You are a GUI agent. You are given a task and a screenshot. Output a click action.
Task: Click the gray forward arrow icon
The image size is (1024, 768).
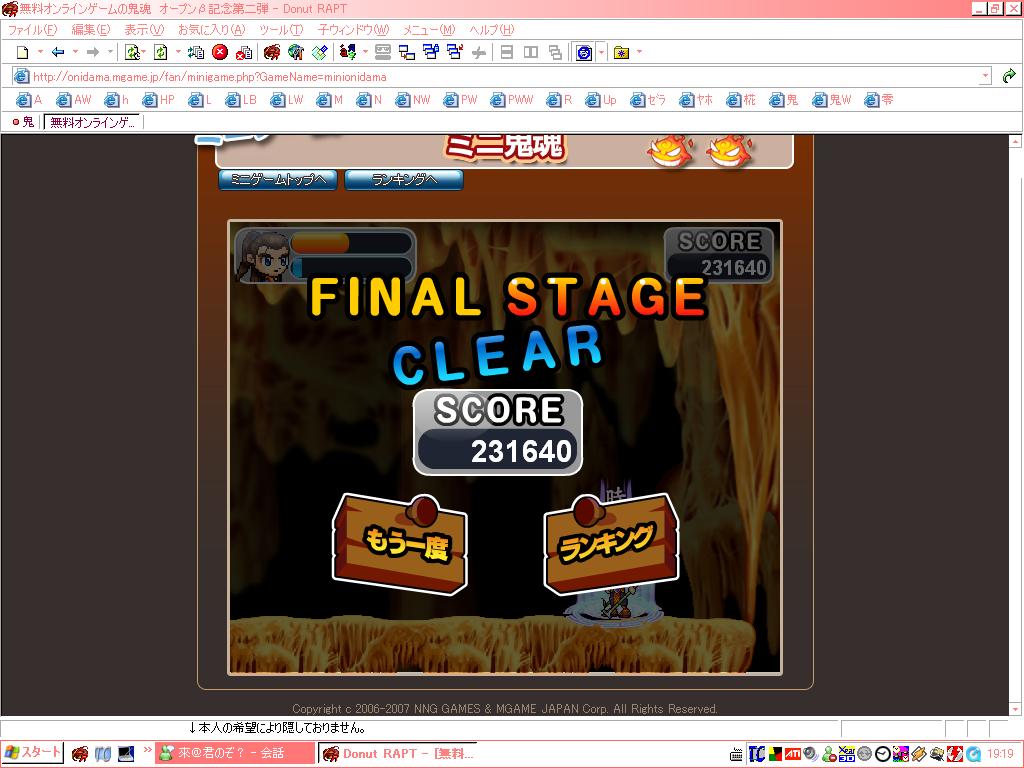[93, 52]
